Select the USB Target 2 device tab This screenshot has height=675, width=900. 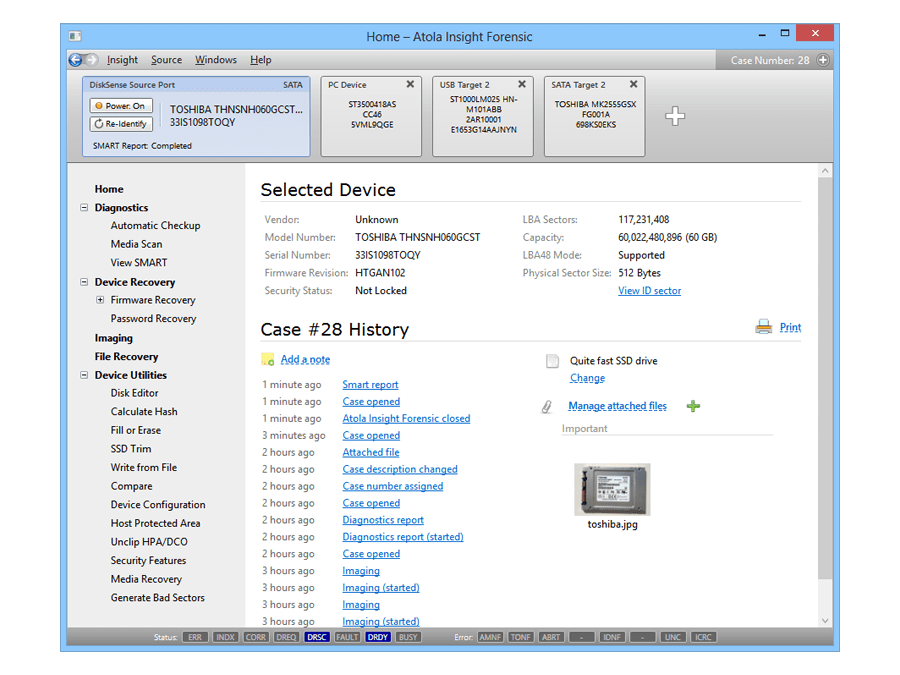pos(483,116)
